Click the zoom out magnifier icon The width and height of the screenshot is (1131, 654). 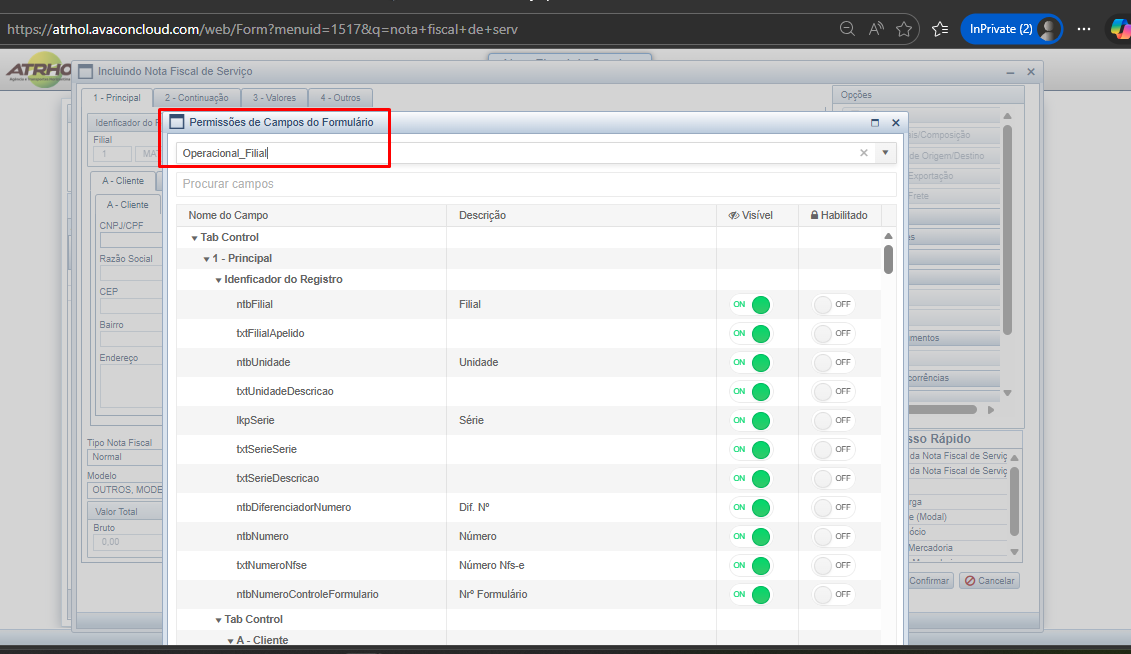pos(847,29)
